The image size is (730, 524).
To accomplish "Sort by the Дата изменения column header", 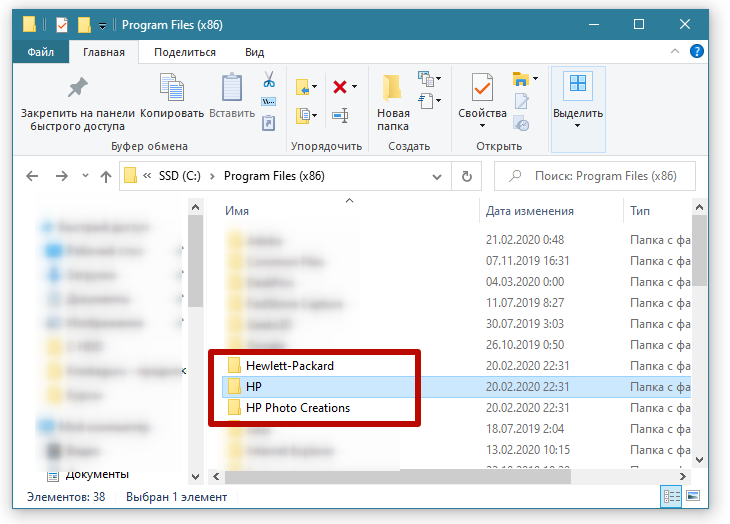I will pos(529,211).
